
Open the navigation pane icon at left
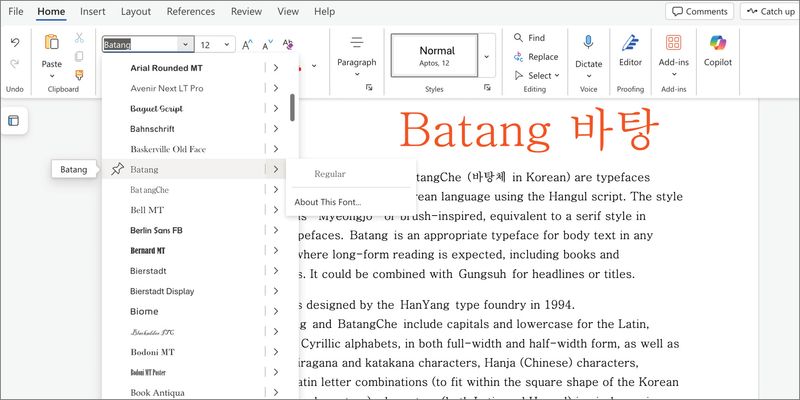coord(13,121)
